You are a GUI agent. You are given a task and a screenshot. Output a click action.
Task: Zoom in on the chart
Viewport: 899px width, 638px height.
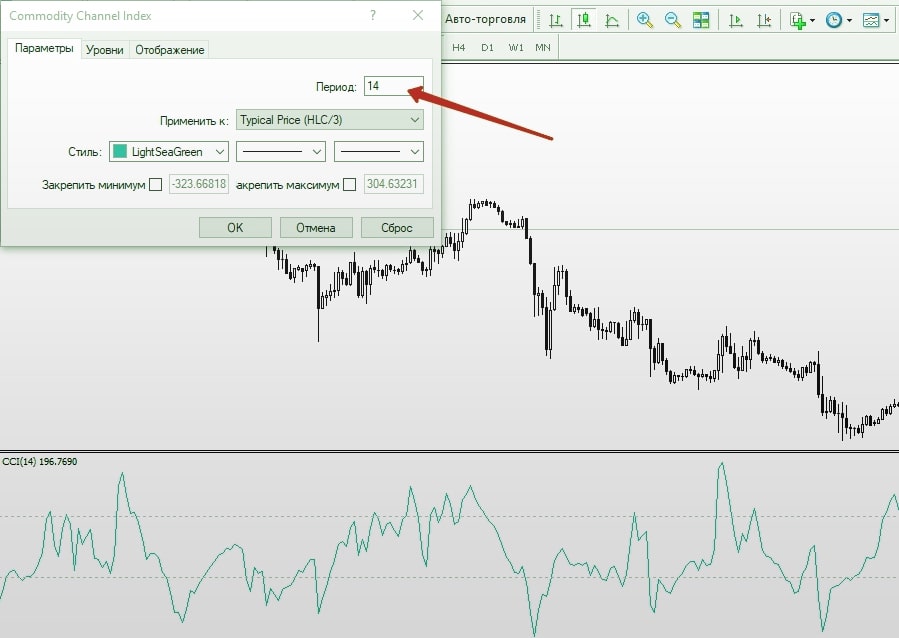pos(645,20)
